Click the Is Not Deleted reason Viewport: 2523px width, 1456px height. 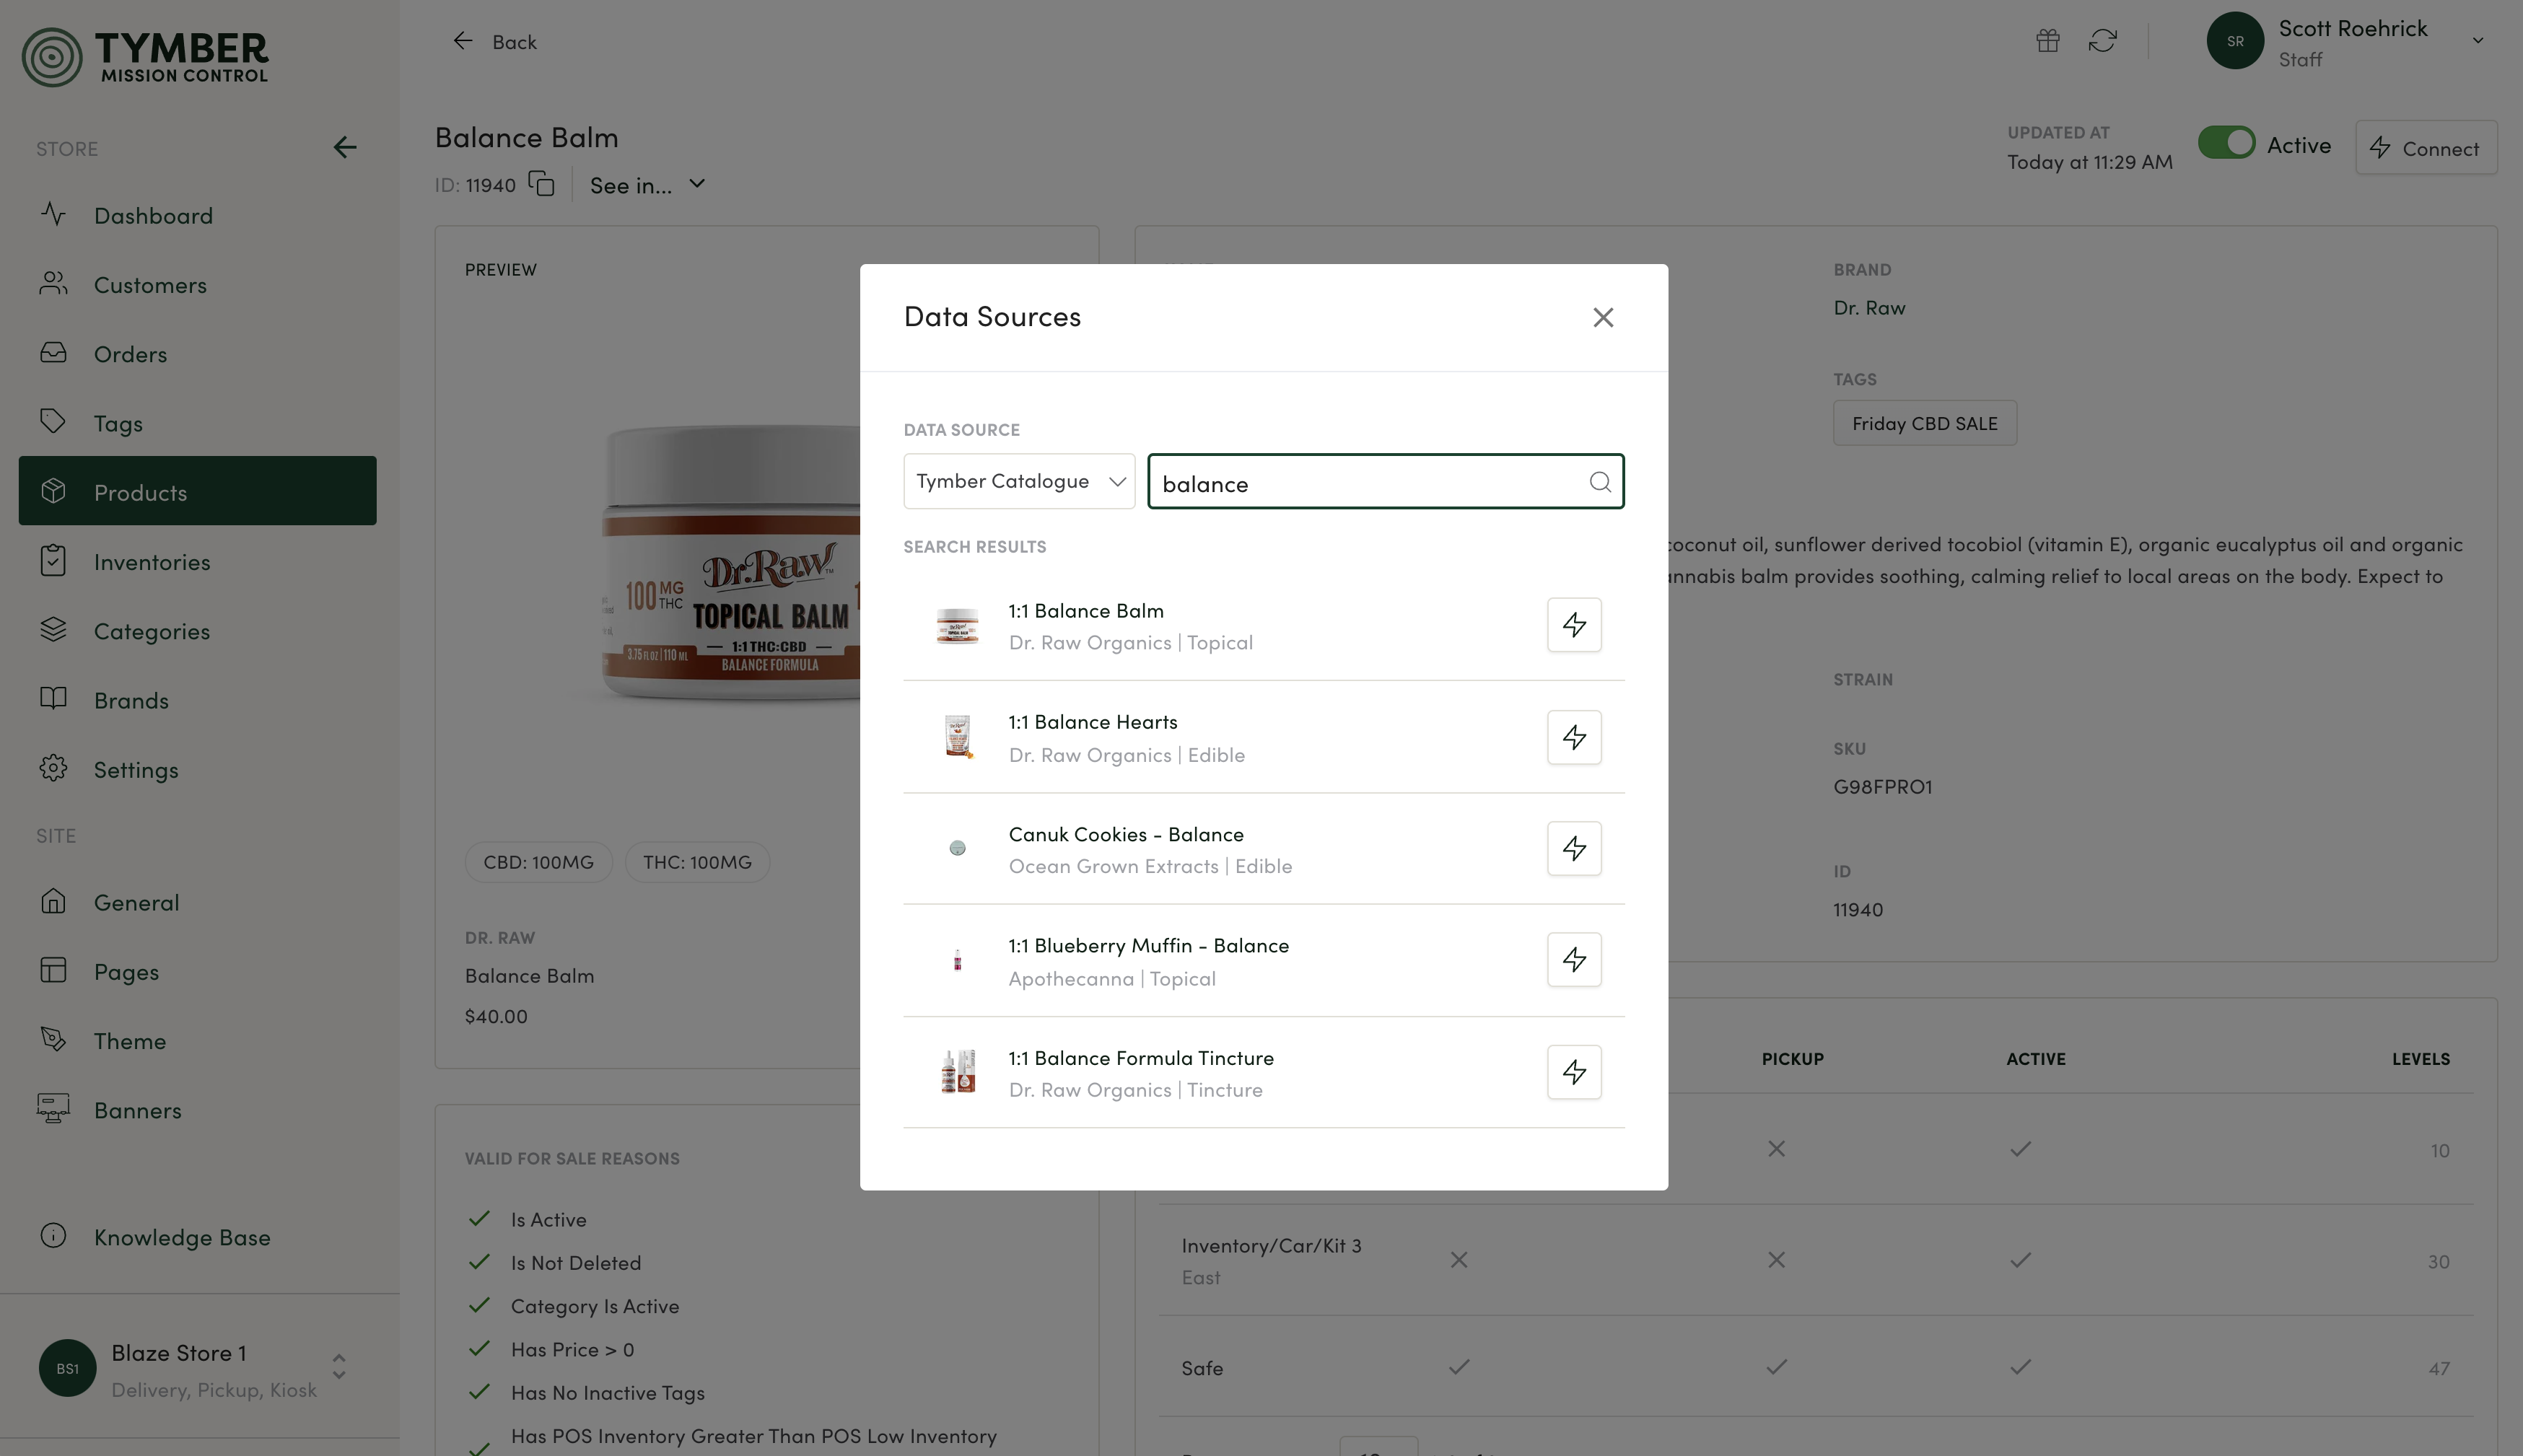tap(575, 1263)
